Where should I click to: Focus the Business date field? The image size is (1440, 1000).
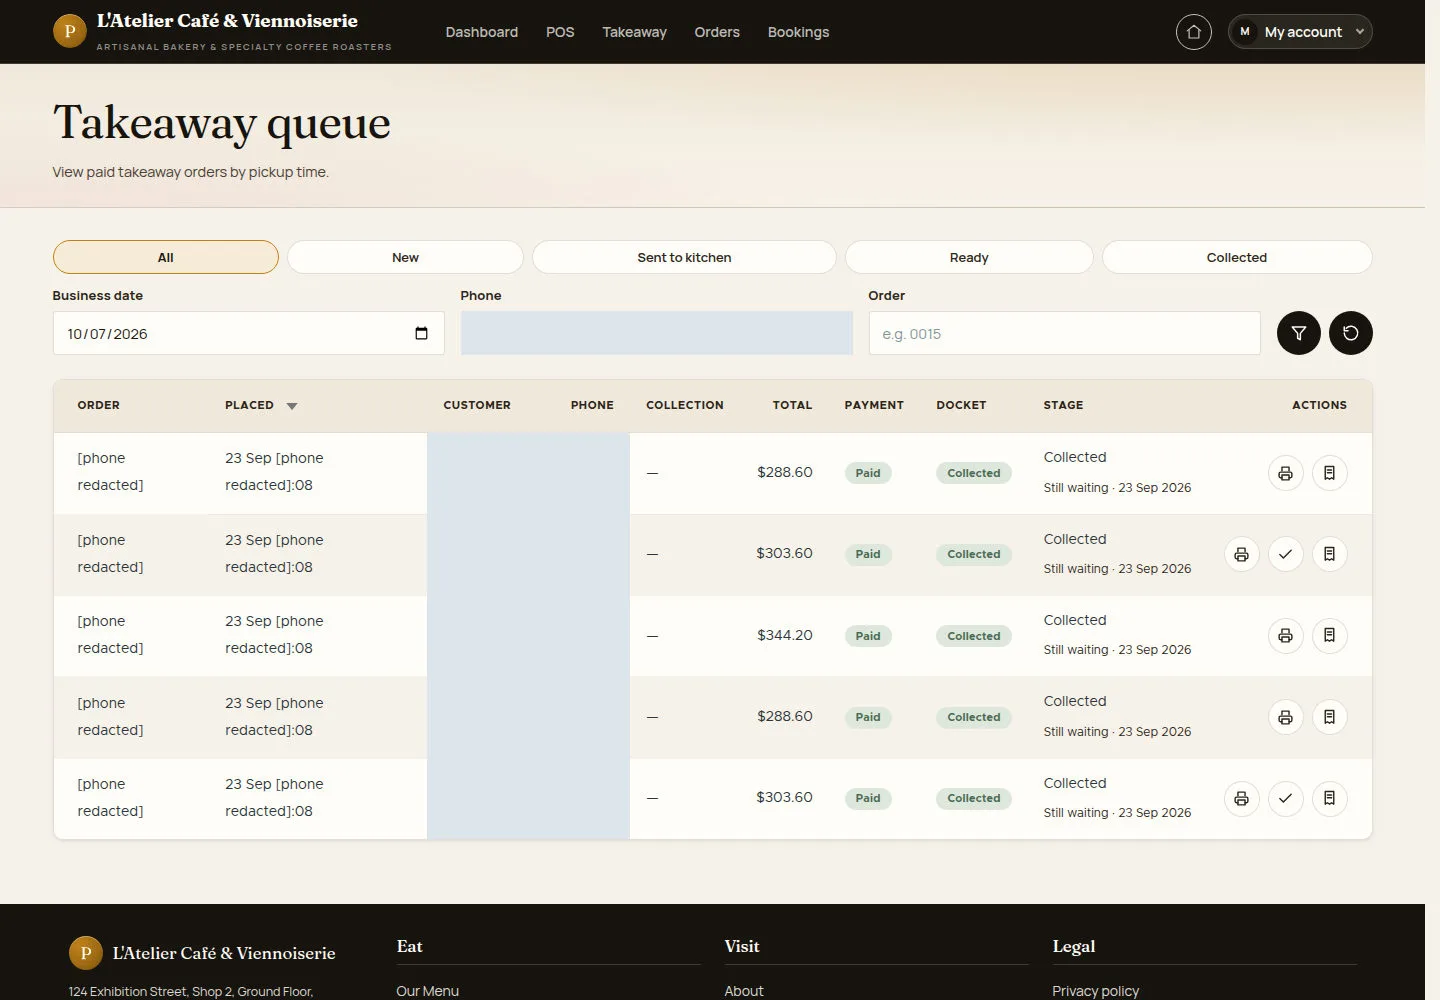[x=248, y=333]
